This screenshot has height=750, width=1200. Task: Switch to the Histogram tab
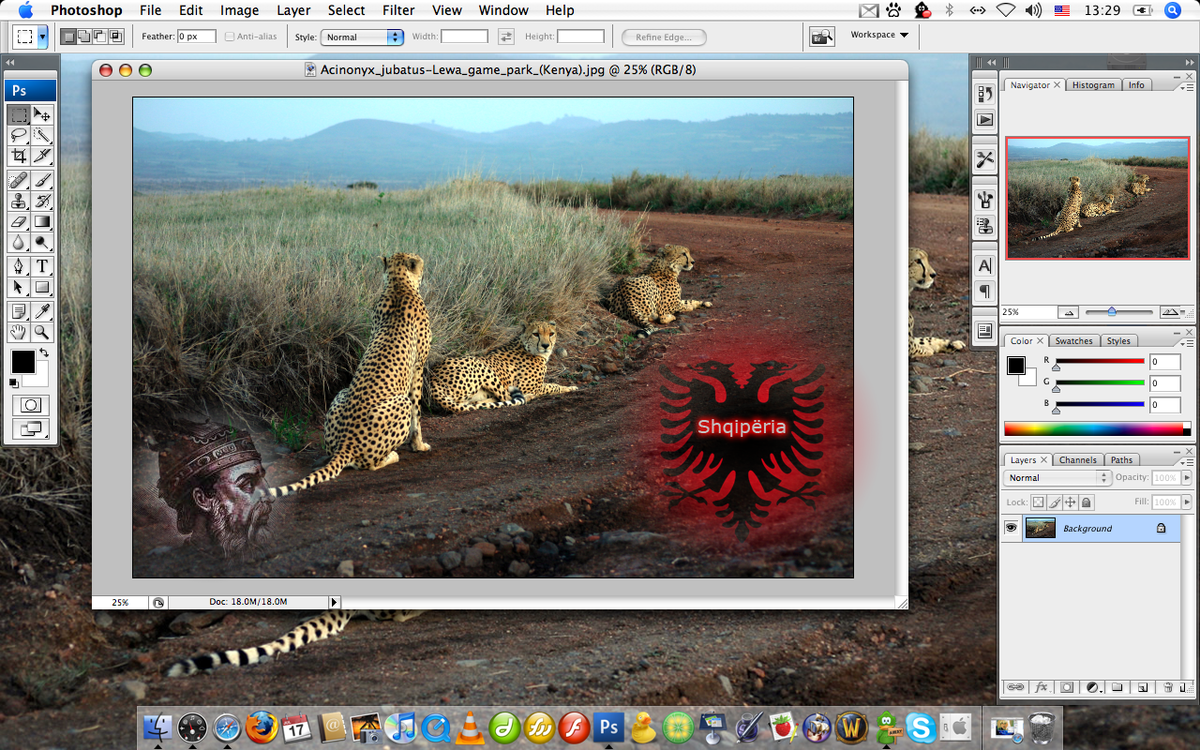click(1093, 85)
